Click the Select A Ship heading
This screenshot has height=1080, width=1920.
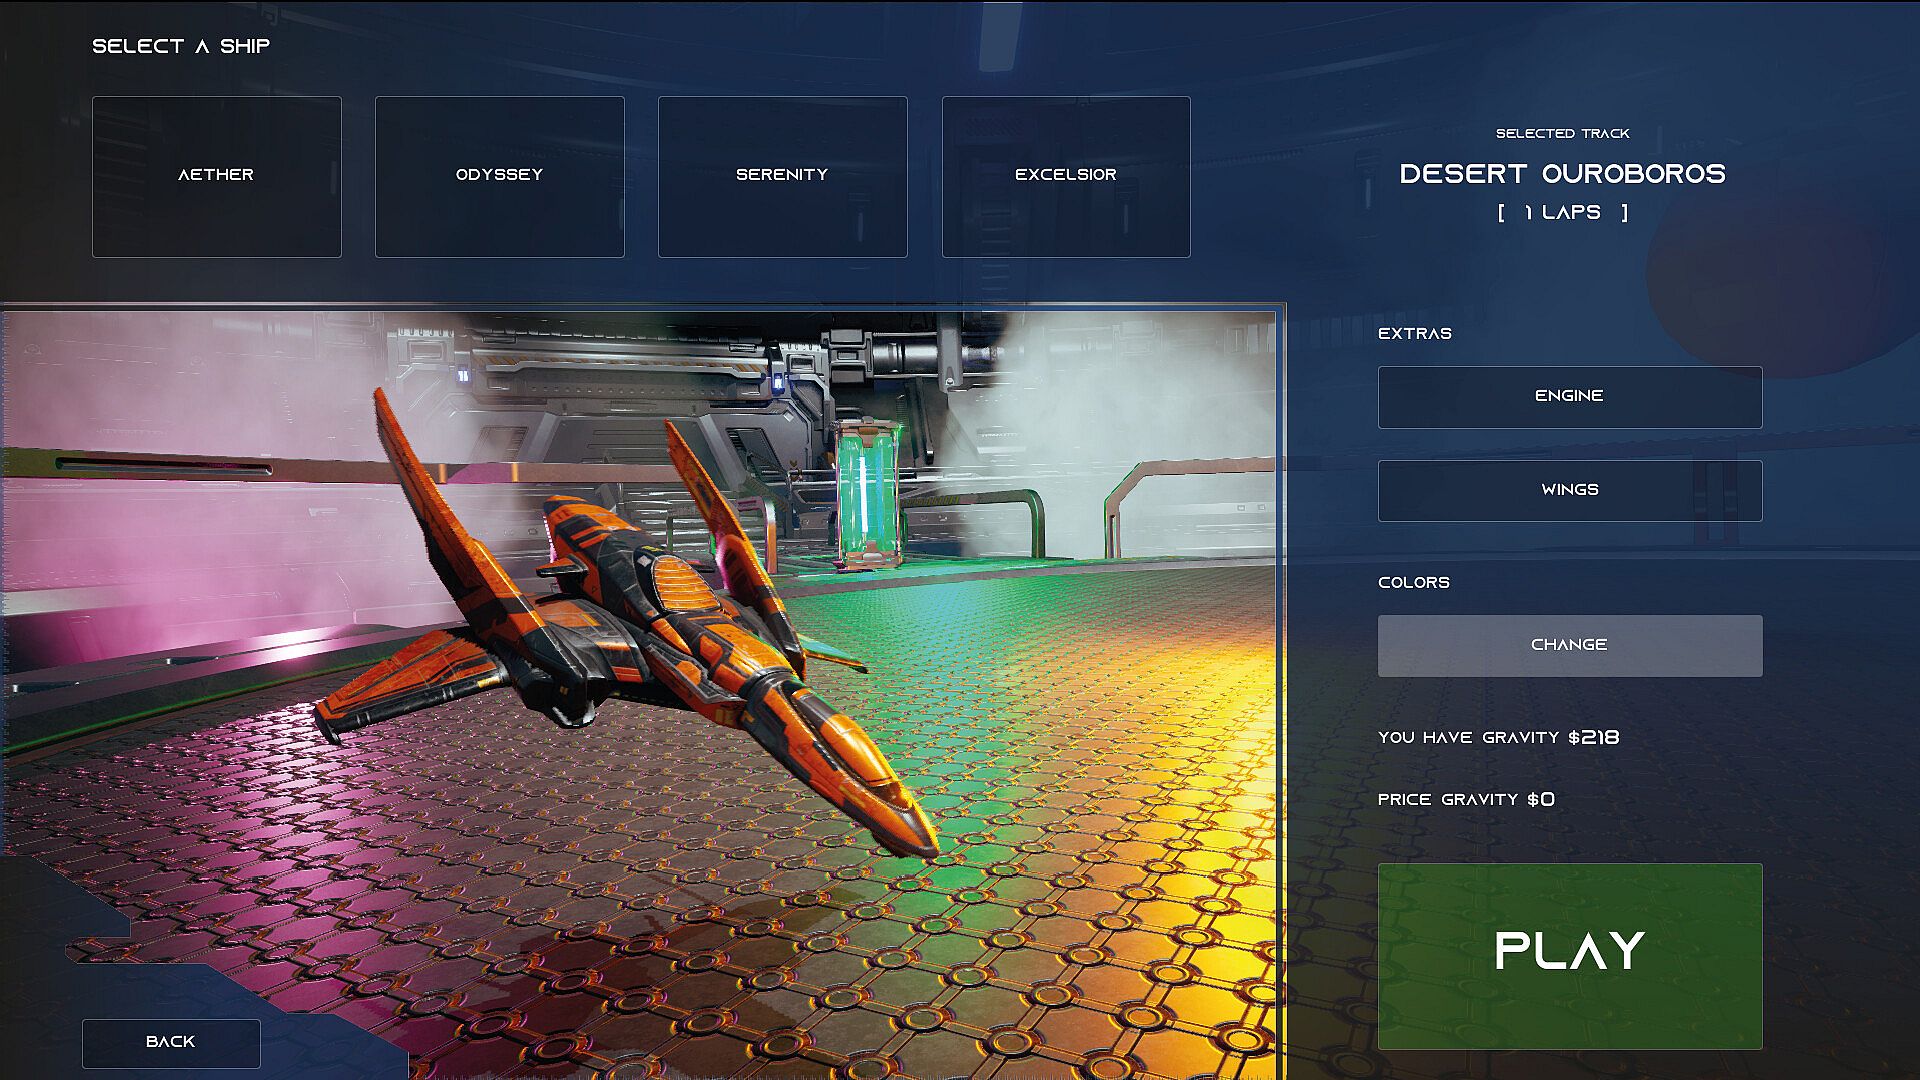(x=181, y=46)
